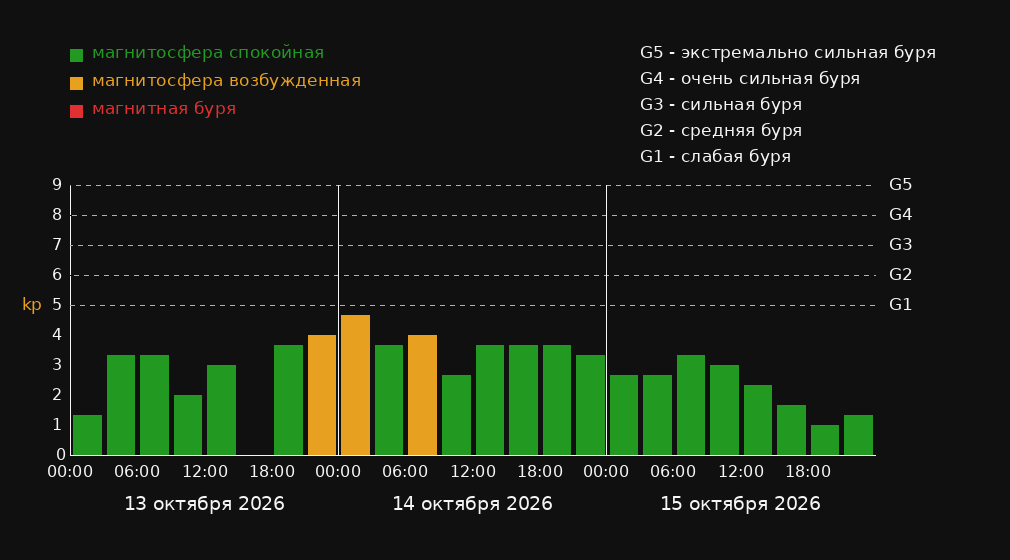Viewport: 1010px width, 560px height.
Task: Click the date label '15 октября 2026'
Action: click(740, 504)
